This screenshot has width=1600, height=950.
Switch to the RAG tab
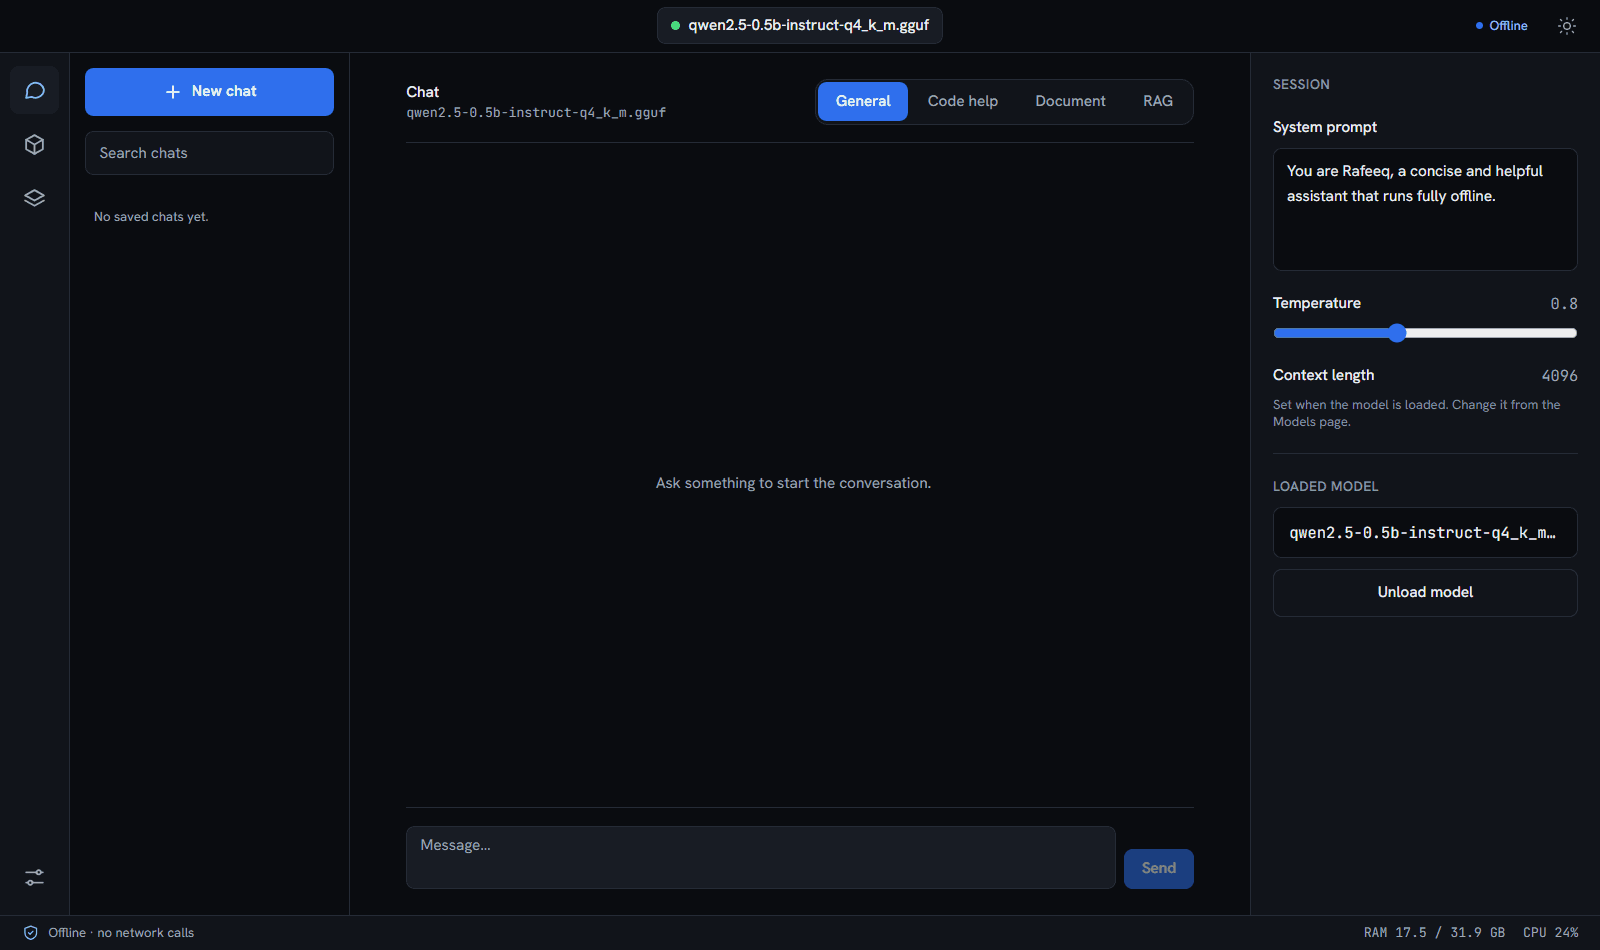tap(1158, 101)
